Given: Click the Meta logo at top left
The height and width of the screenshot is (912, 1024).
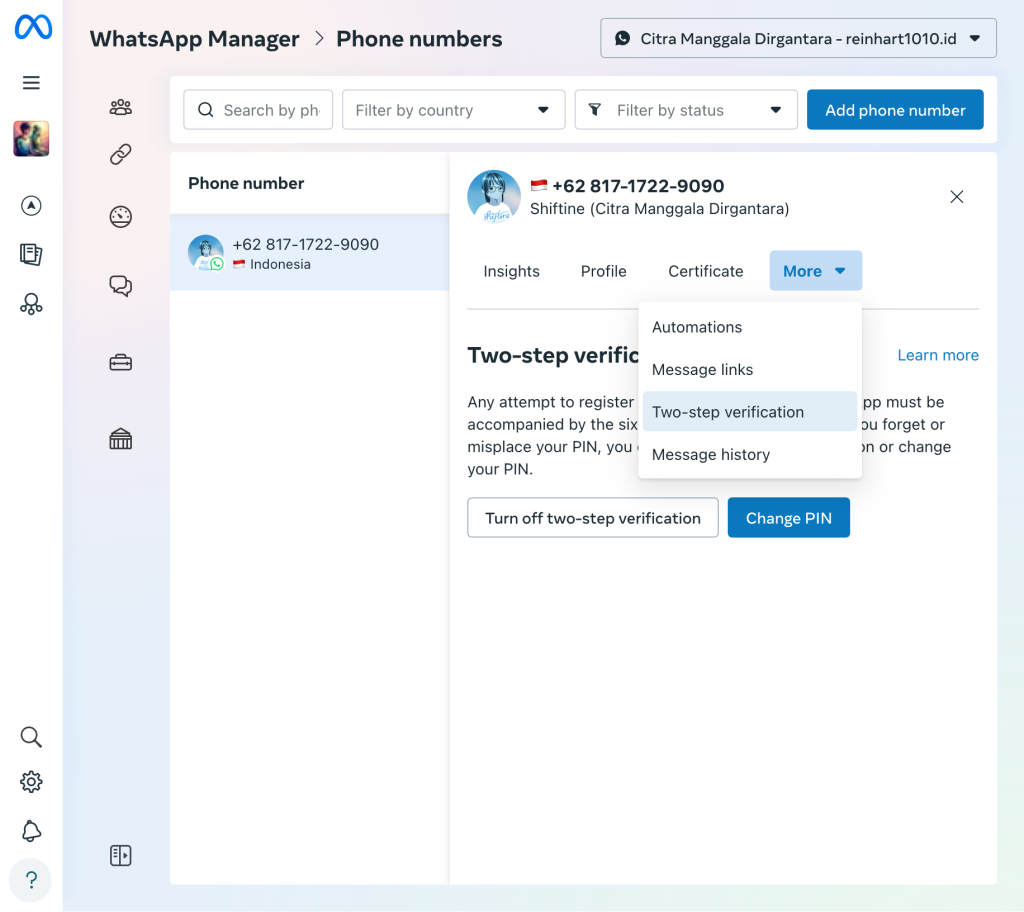Looking at the screenshot, I should [31, 27].
